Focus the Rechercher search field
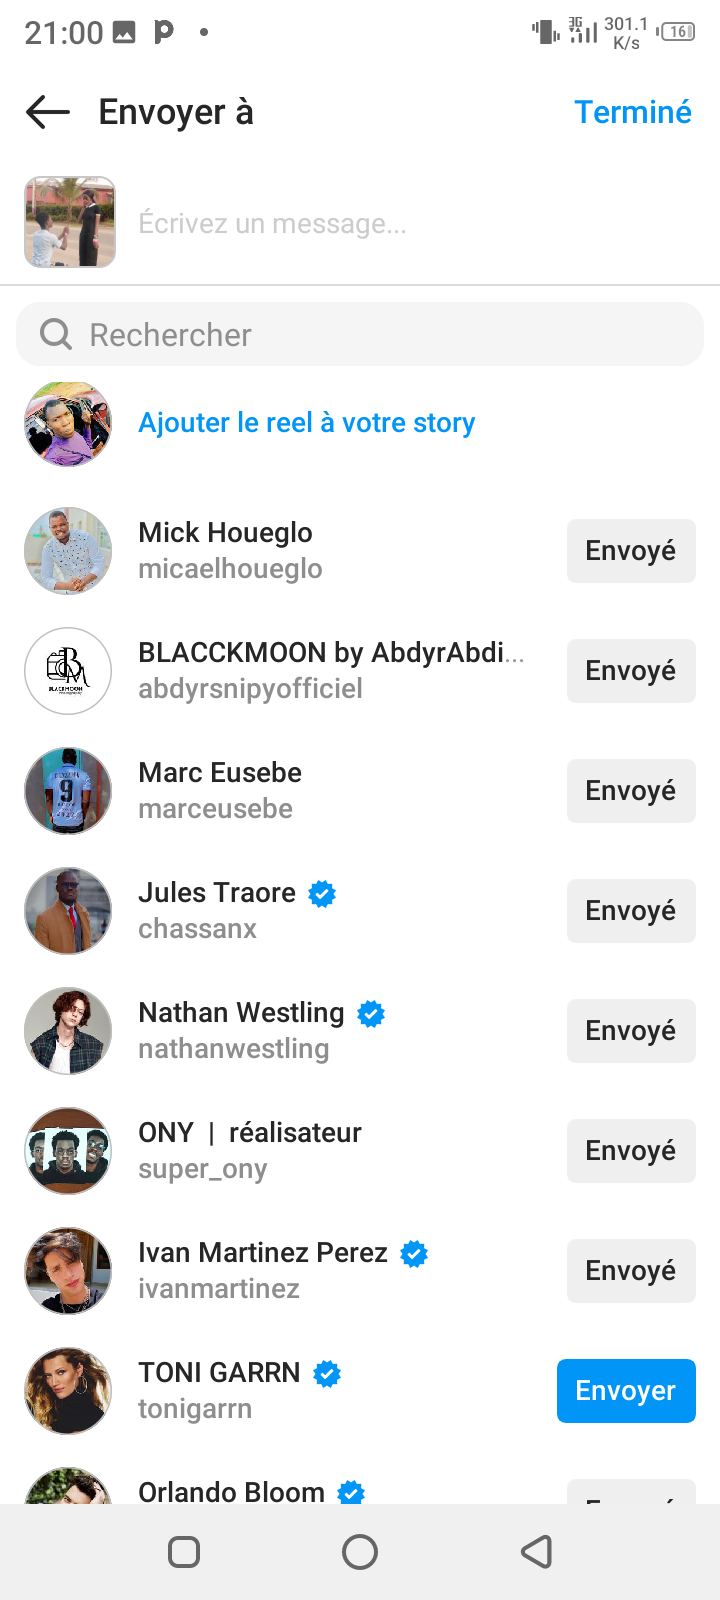720x1600 pixels. (380, 334)
